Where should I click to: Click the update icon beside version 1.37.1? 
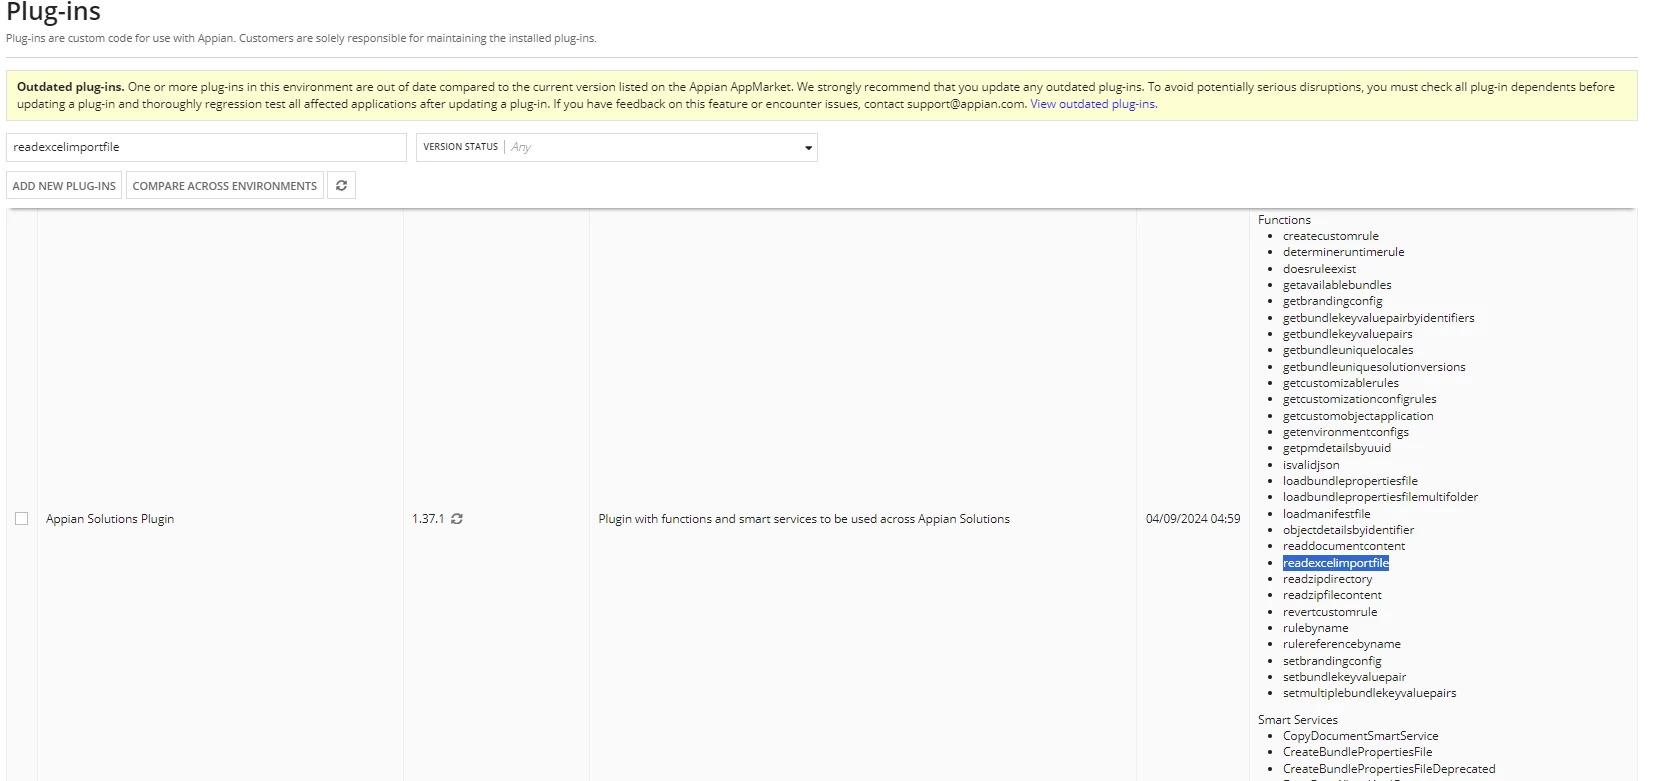pos(457,519)
